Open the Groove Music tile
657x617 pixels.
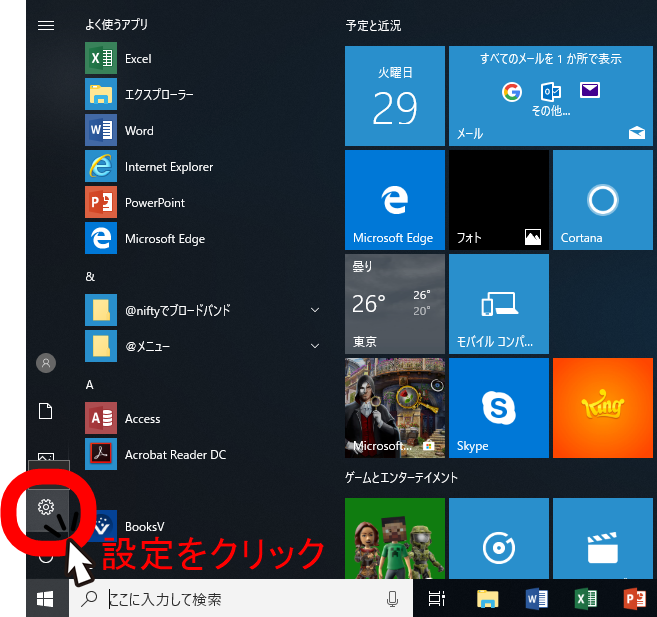(x=499, y=538)
